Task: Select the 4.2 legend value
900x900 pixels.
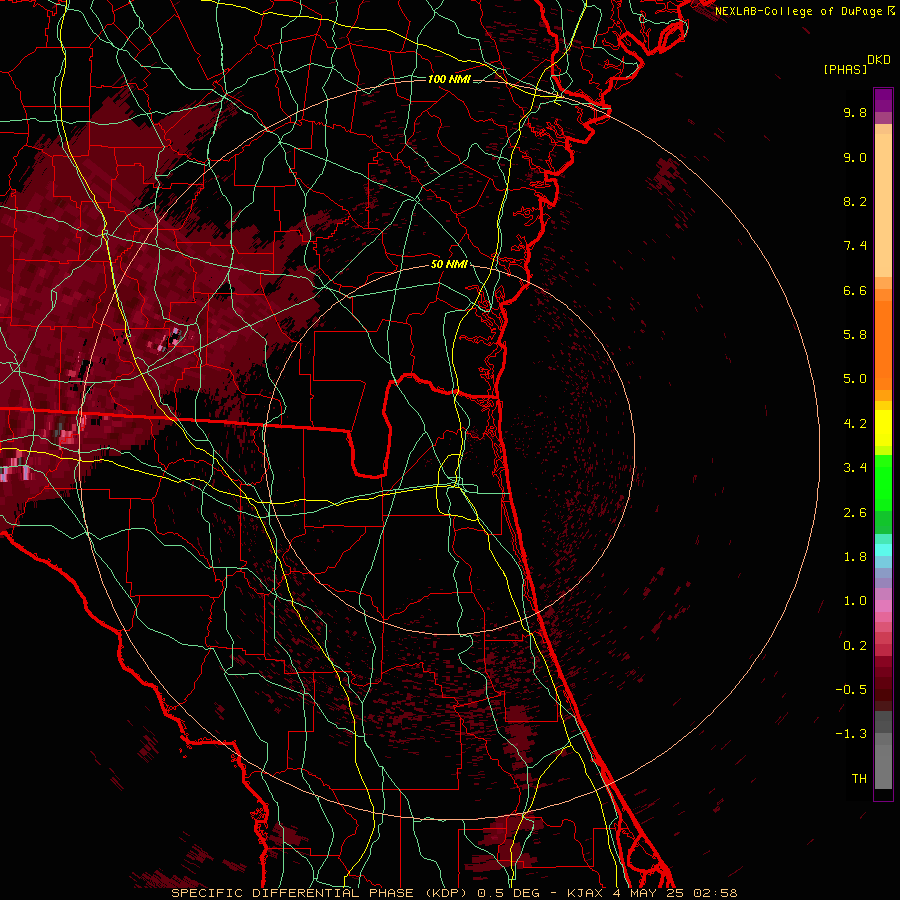Action: click(855, 424)
